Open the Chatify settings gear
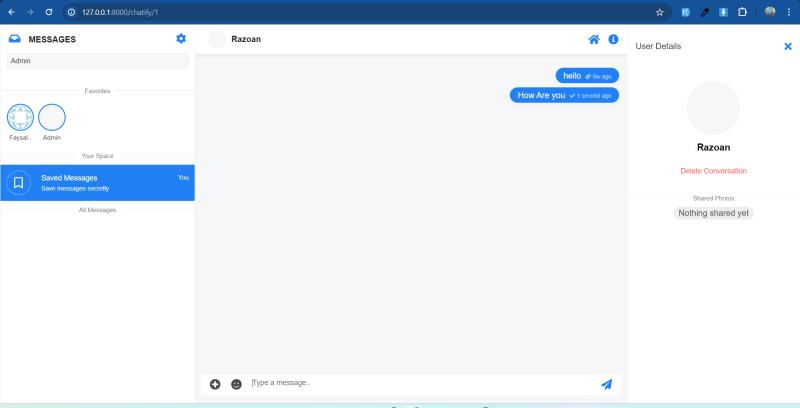The width and height of the screenshot is (800, 408). click(x=181, y=39)
